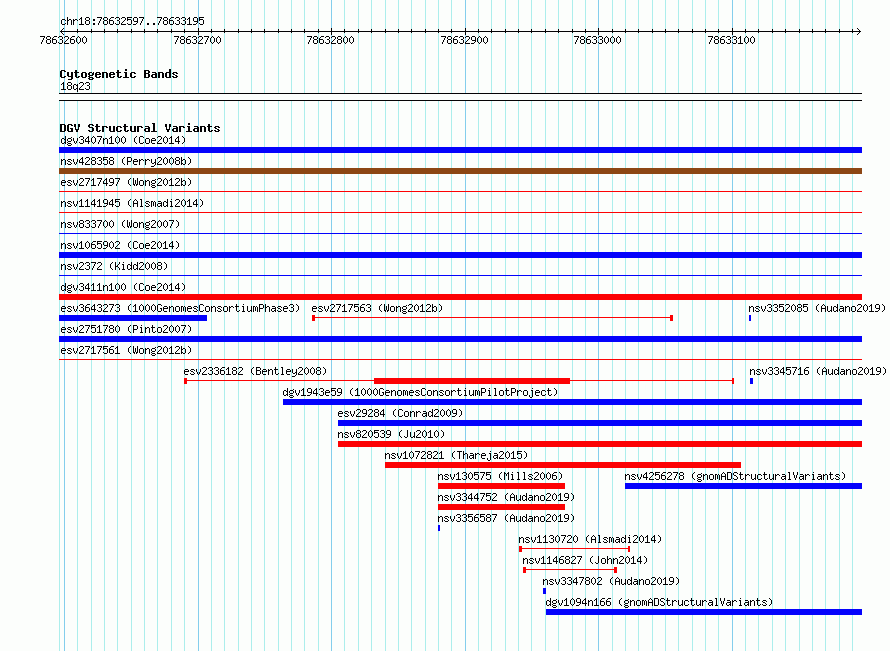Screen dimensions: 890x651
Task: Click the nsv1072821 (Thareja2015) text label
Action: [x=456, y=455]
